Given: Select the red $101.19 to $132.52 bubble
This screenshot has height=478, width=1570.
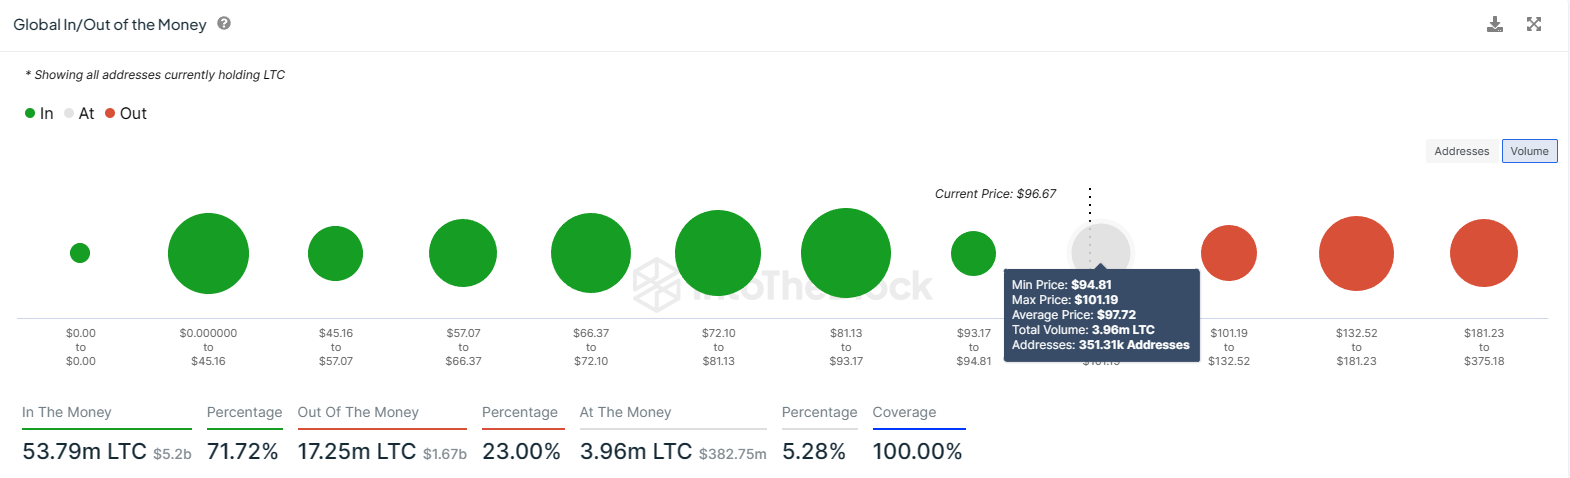Looking at the screenshot, I should click(1229, 253).
